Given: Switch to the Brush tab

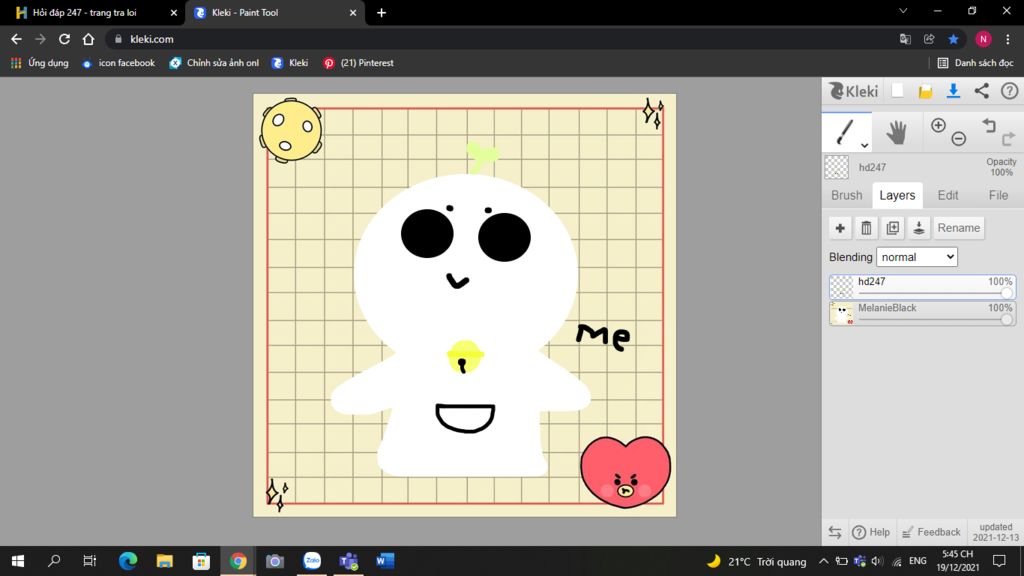Looking at the screenshot, I should 846,195.
